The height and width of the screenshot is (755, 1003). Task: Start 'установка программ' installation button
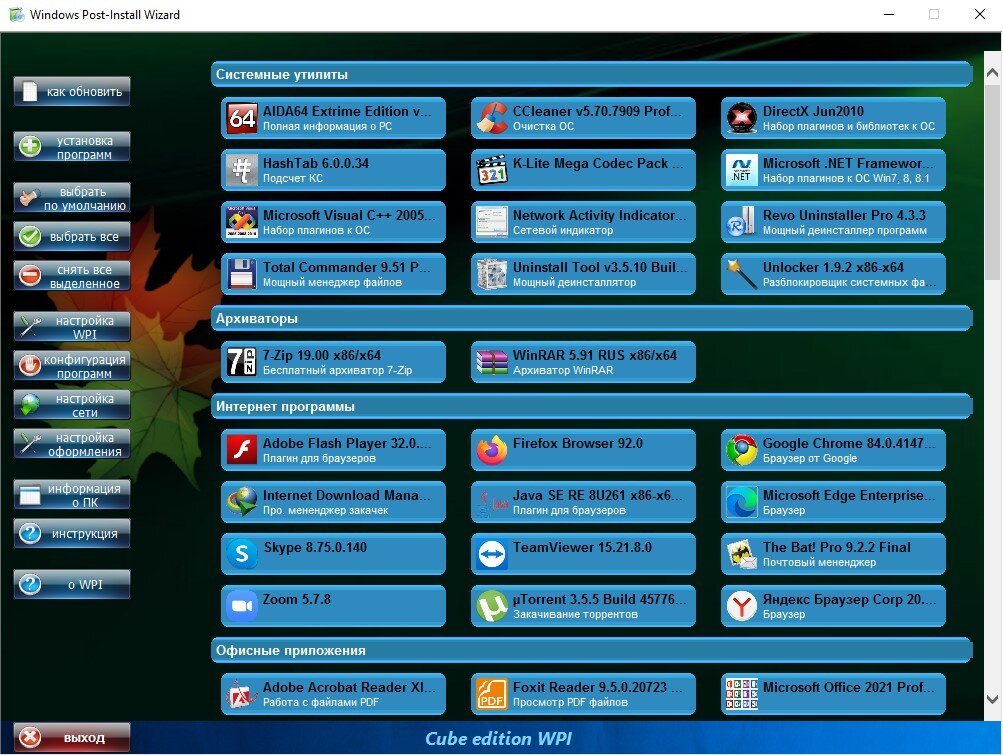pyautogui.click(x=72, y=147)
